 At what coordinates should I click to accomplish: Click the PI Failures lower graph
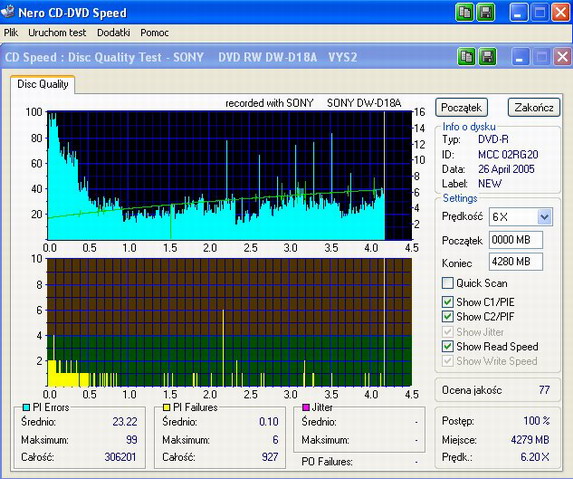pyautogui.click(x=229, y=323)
